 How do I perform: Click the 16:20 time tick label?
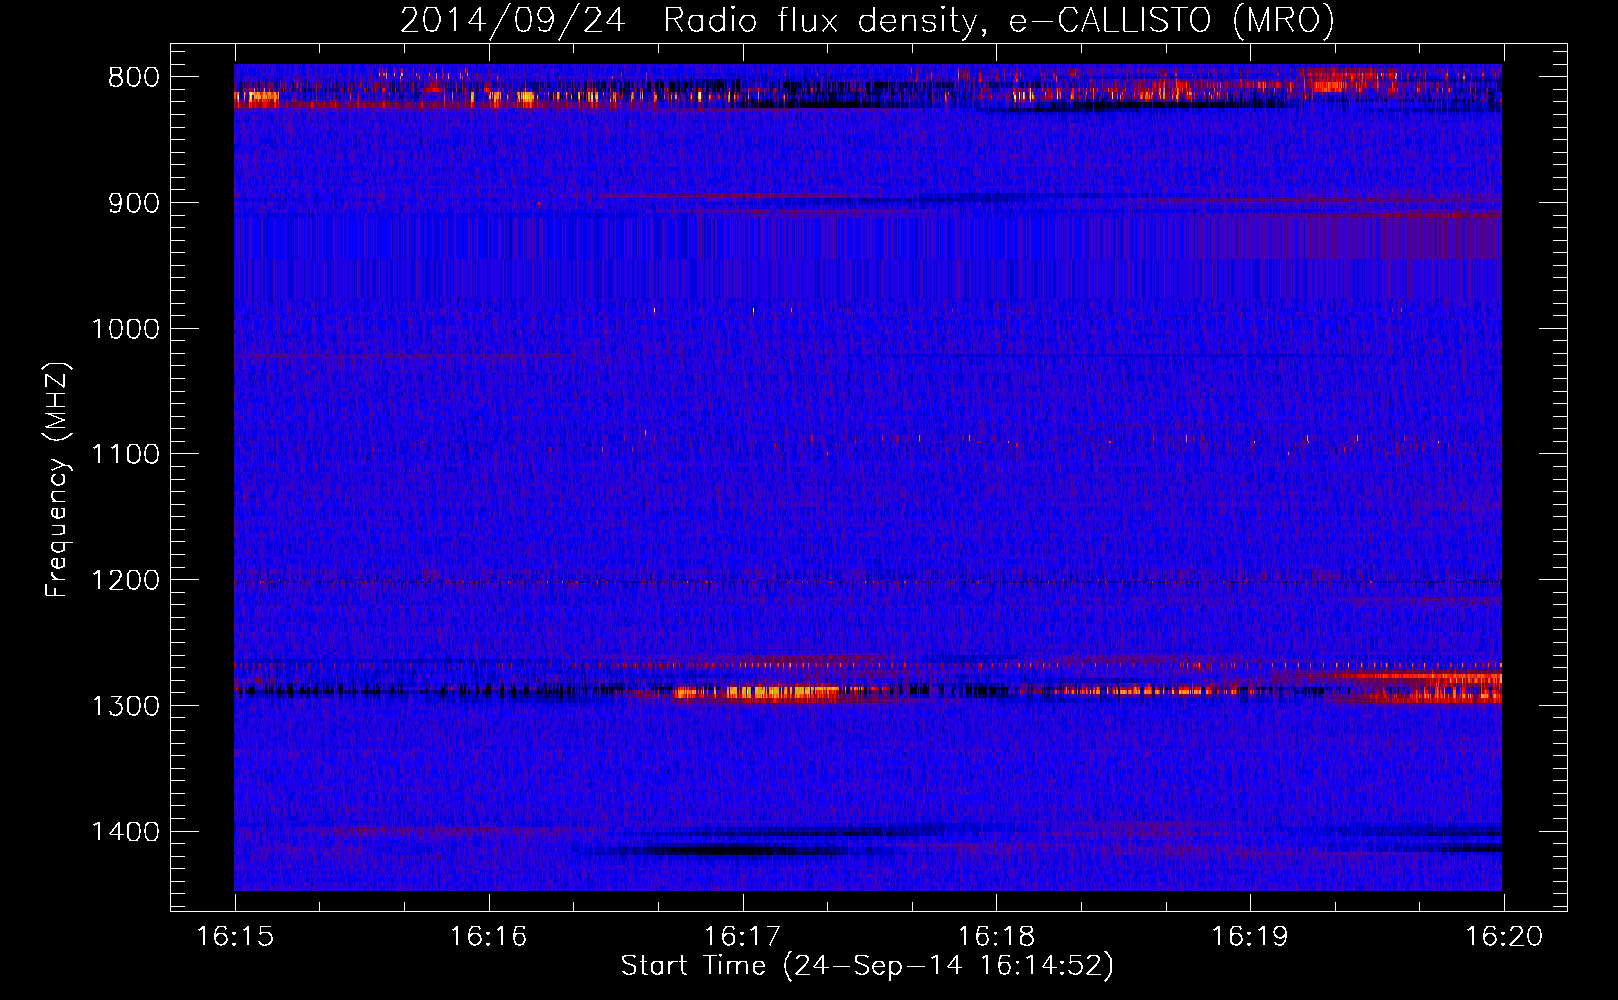[1504, 937]
